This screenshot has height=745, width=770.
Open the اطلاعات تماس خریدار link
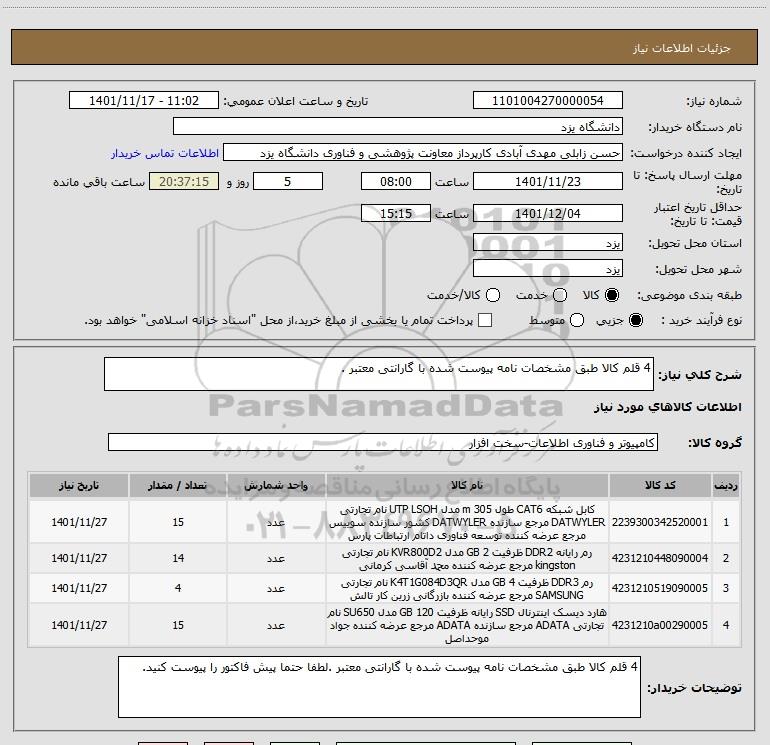pos(165,153)
